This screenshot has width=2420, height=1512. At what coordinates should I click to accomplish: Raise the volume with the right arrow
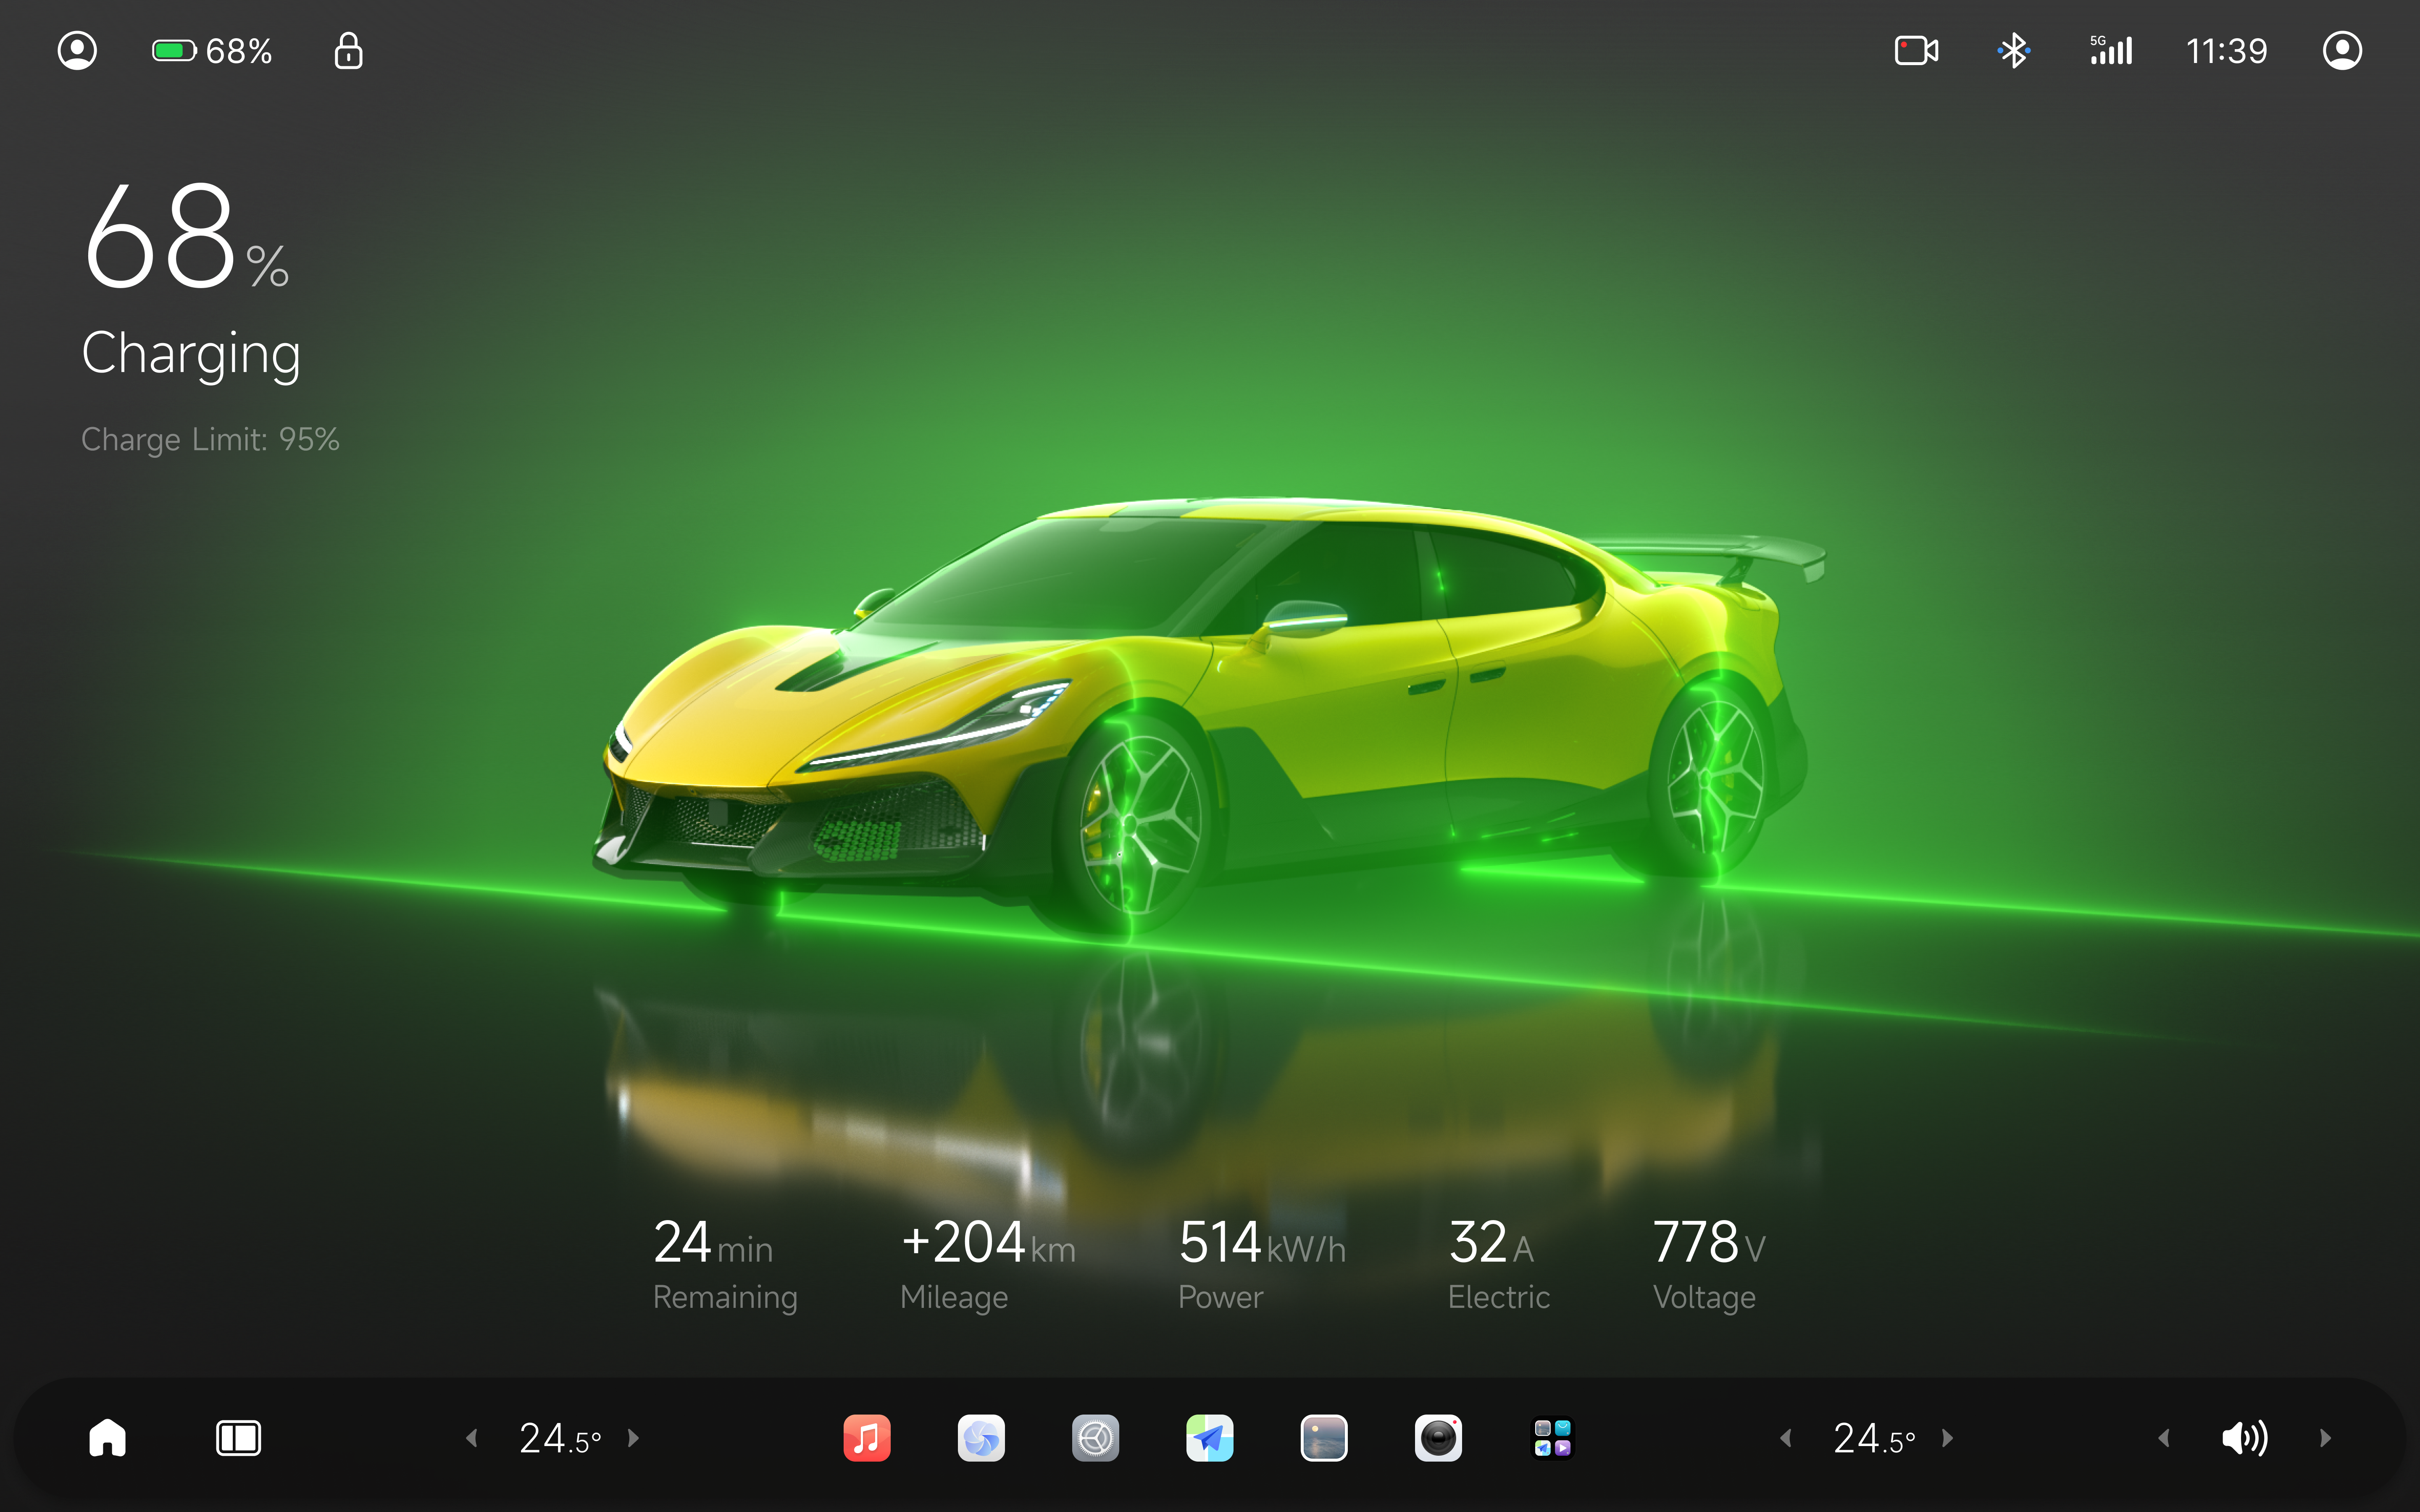coord(2325,1438)
